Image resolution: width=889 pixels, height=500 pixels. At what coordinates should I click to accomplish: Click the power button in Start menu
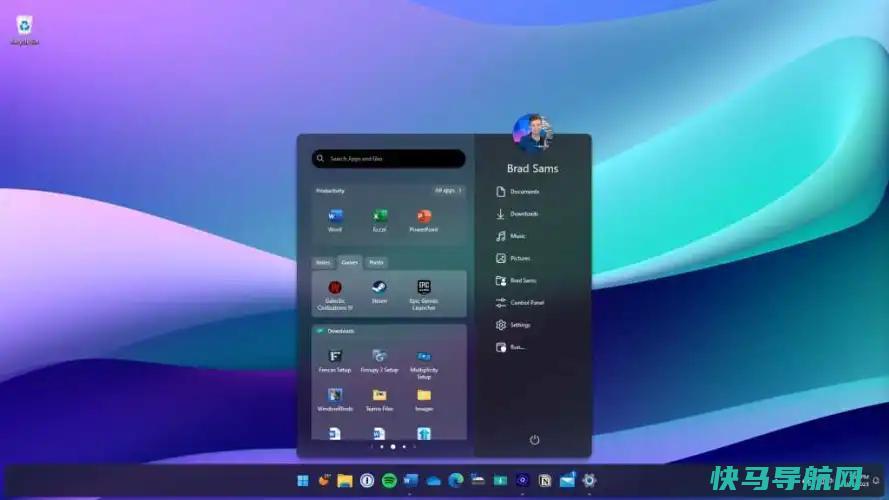tap(534, 439)
